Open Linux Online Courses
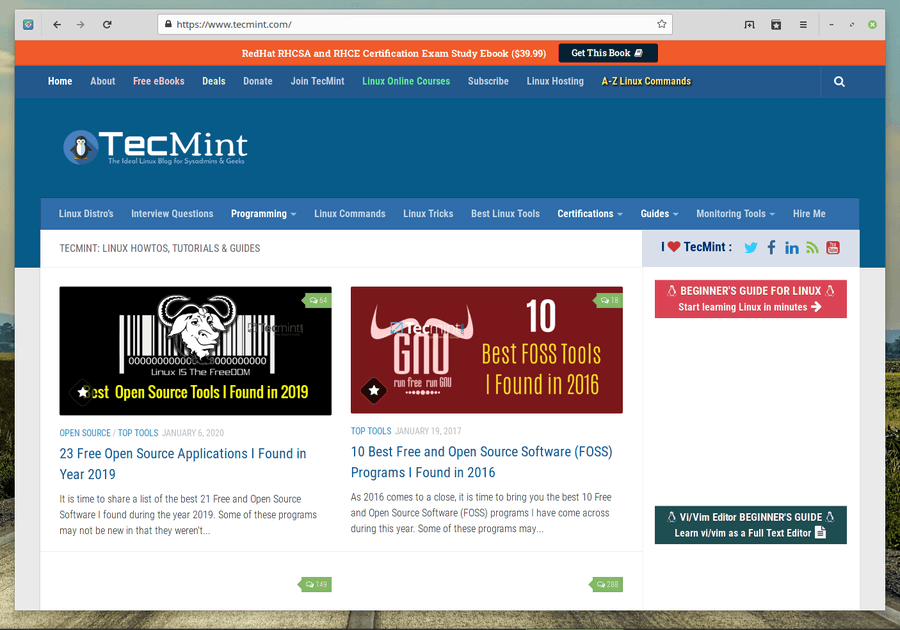Image resolution: width=900 pixels, height=630 pixels. coord(406,81)
